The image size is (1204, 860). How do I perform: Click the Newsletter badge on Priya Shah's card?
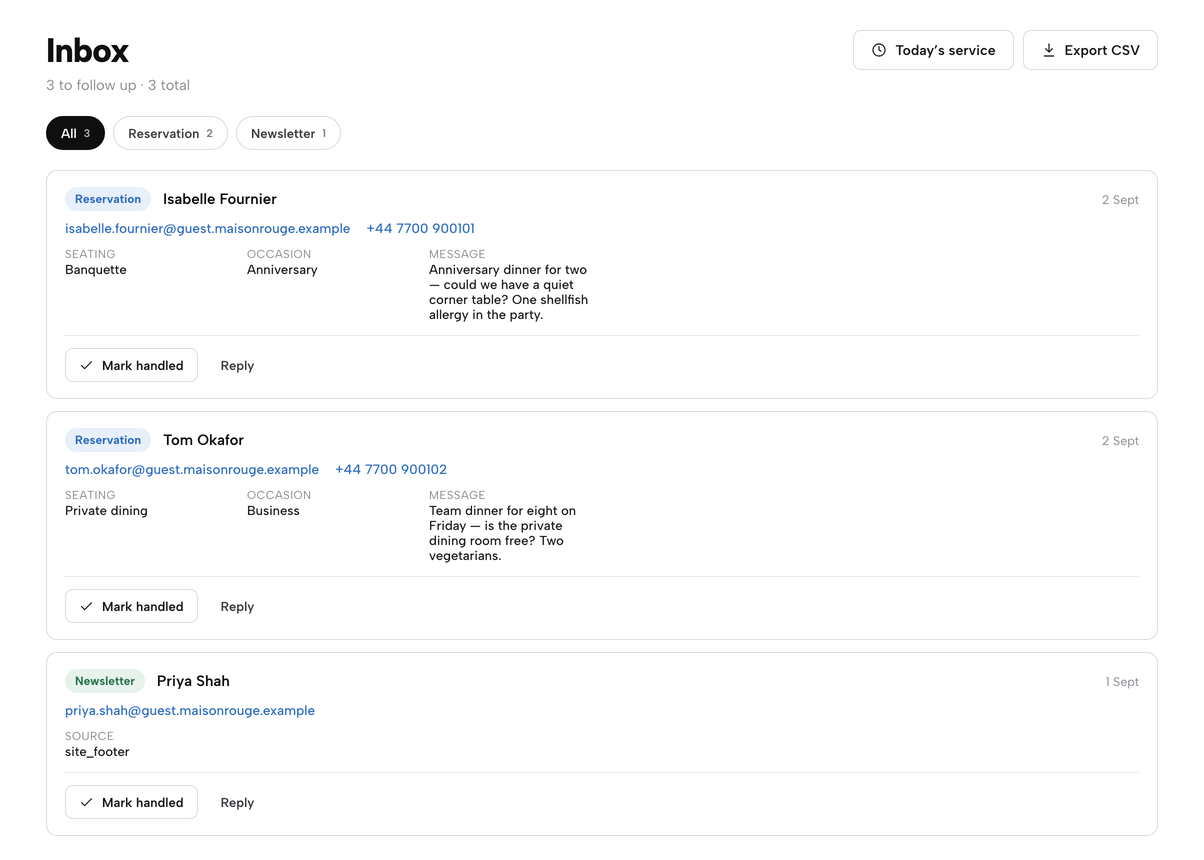[x=105, y=681]
